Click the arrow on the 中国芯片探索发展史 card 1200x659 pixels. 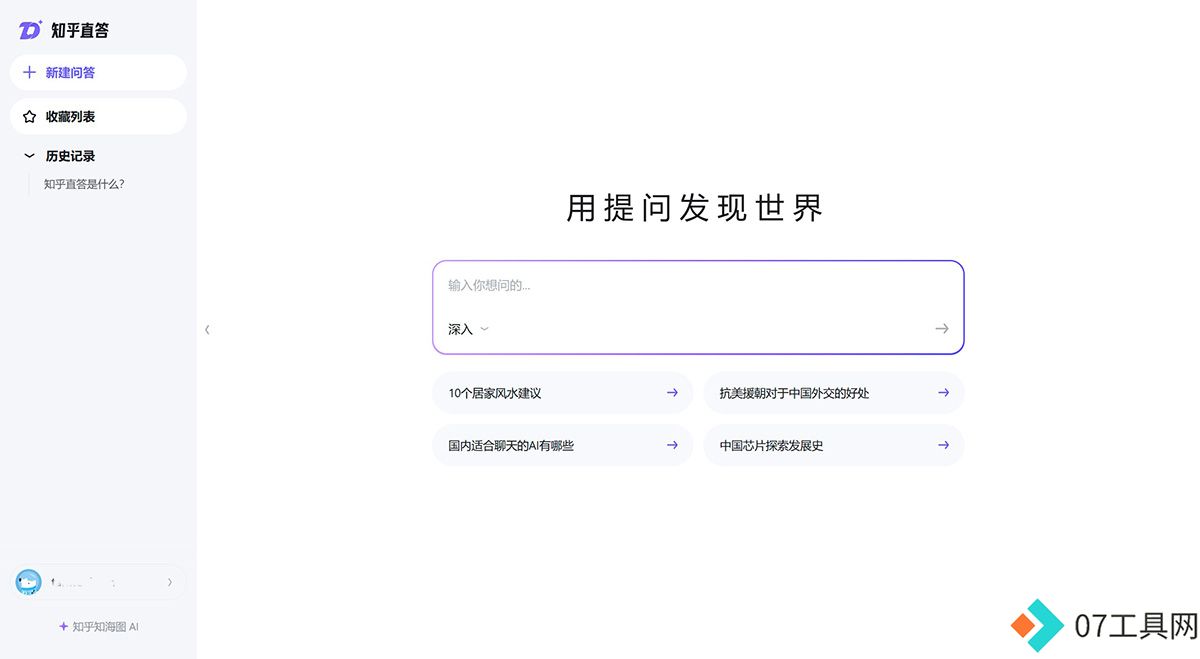coord(943,445)
